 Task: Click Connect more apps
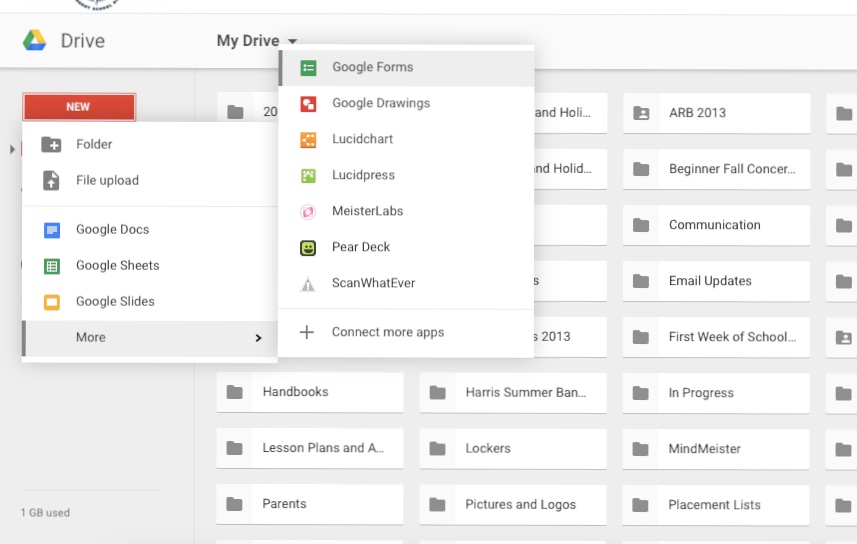(406, 332)
